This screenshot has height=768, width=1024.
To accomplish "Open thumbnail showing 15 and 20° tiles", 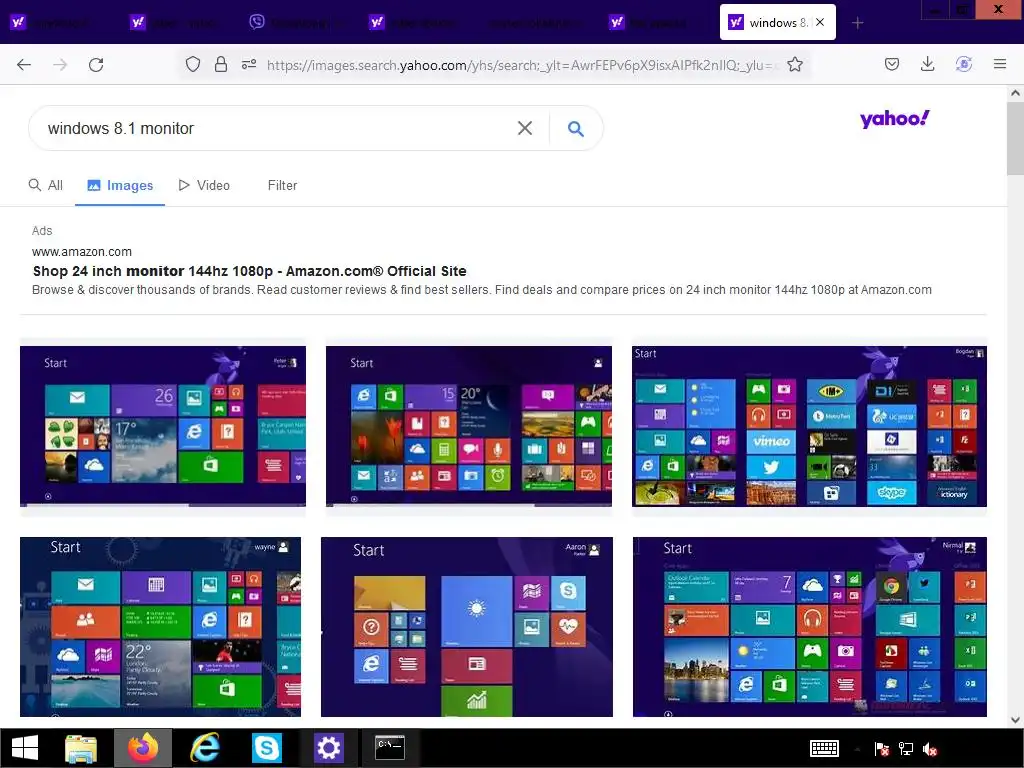I will click(469, 426).
